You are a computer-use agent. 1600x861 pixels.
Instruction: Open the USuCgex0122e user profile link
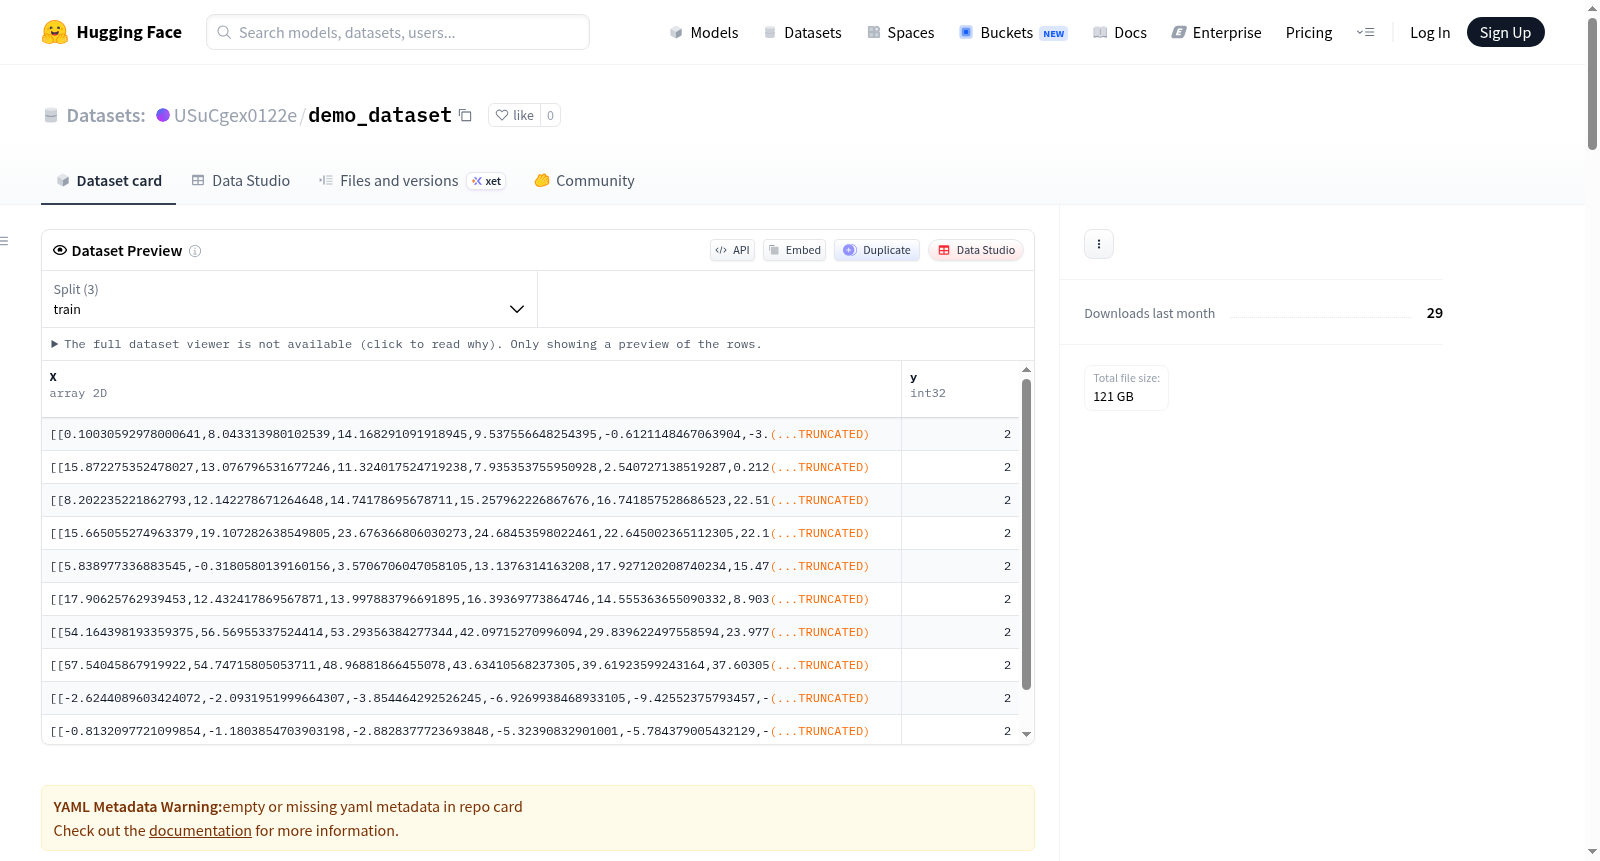coord(235,115)
